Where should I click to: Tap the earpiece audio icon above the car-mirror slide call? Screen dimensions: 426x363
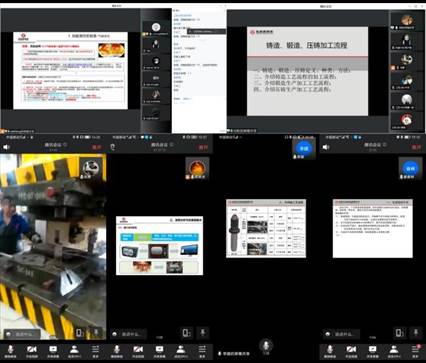click(113, 147)
